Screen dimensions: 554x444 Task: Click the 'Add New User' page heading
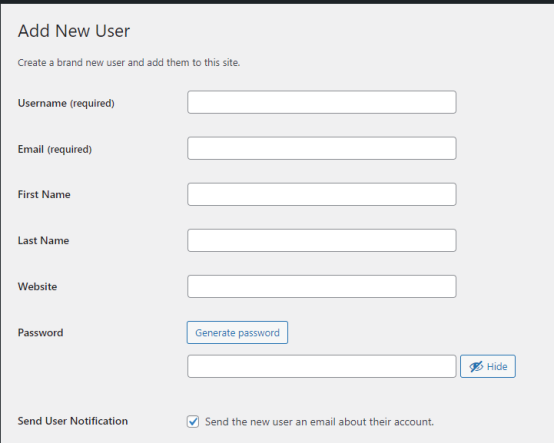pos(74,31)
